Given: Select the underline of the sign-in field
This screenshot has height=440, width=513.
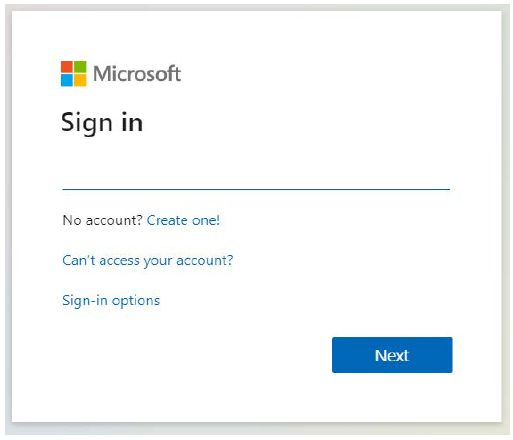Looking at the screenshot, I should [x=256, y=189].
